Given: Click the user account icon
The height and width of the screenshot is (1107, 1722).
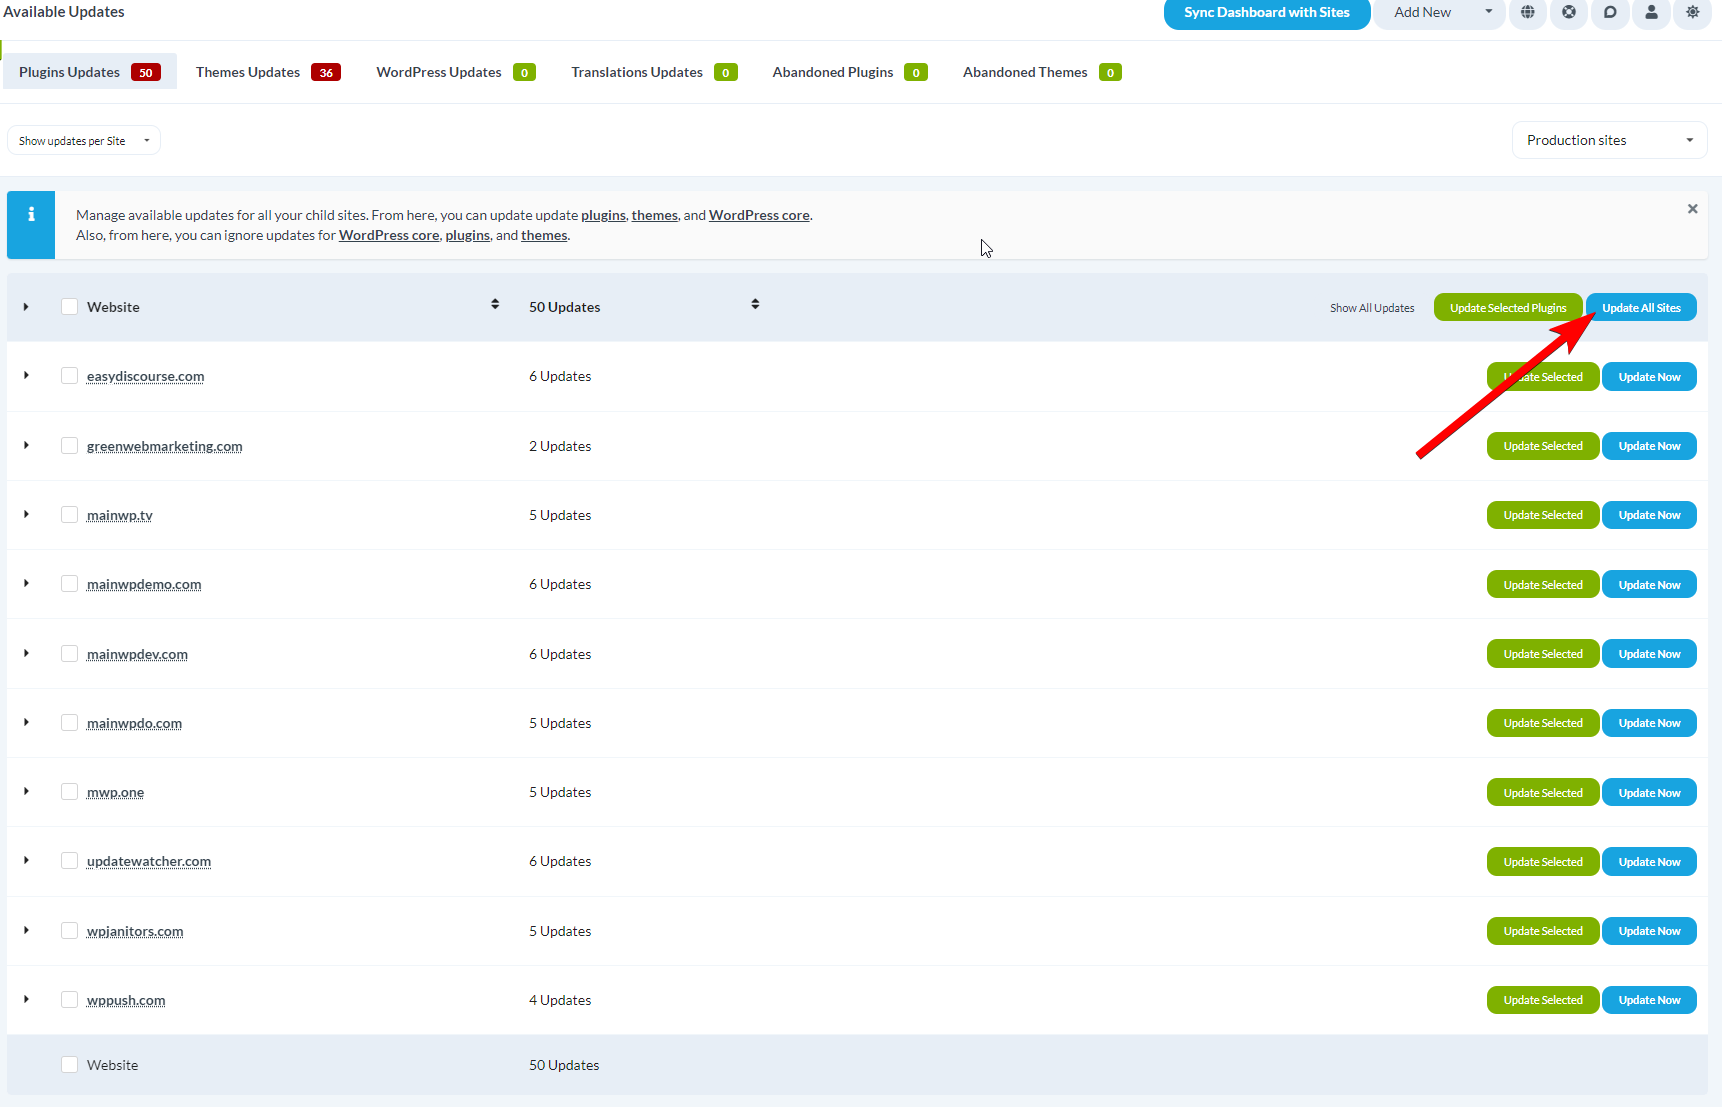Looking at the screenshot, I should click(1650, 14).
